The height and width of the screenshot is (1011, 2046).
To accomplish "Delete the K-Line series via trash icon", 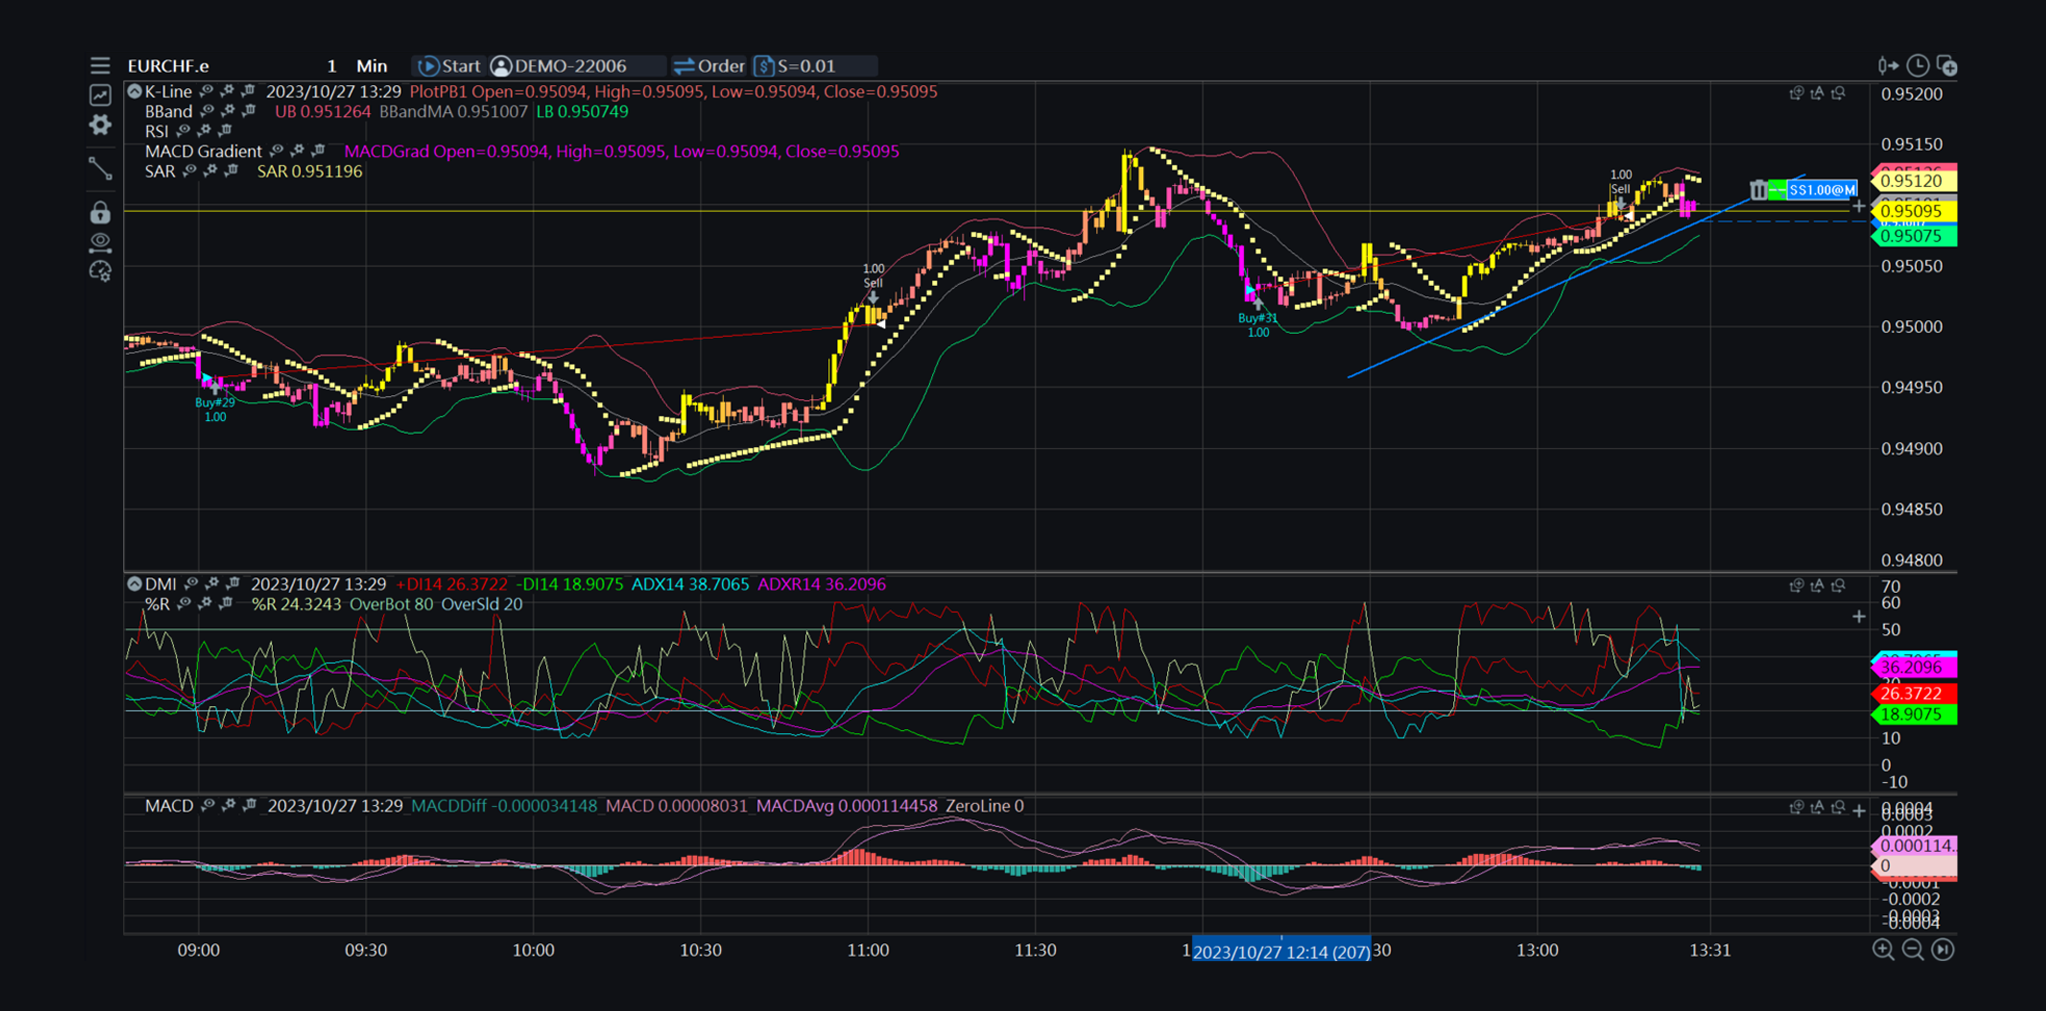I will 247,92.
